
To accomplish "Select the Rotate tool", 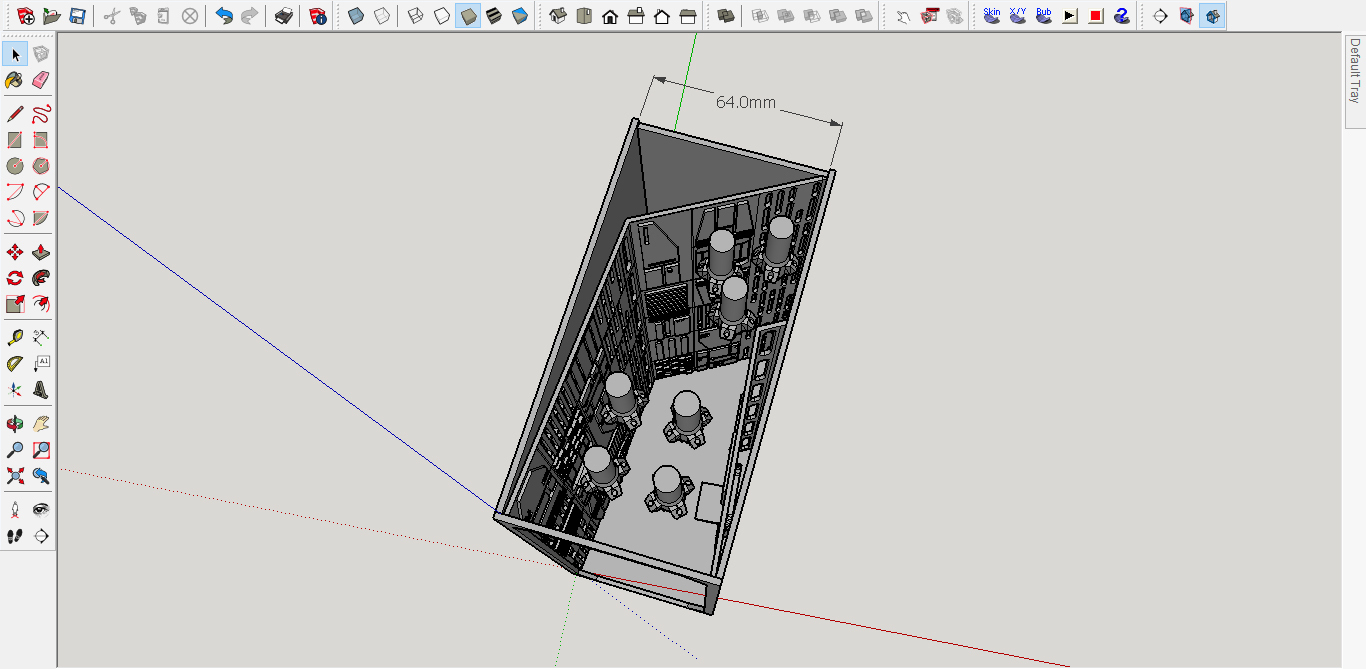I will [15, 278].
